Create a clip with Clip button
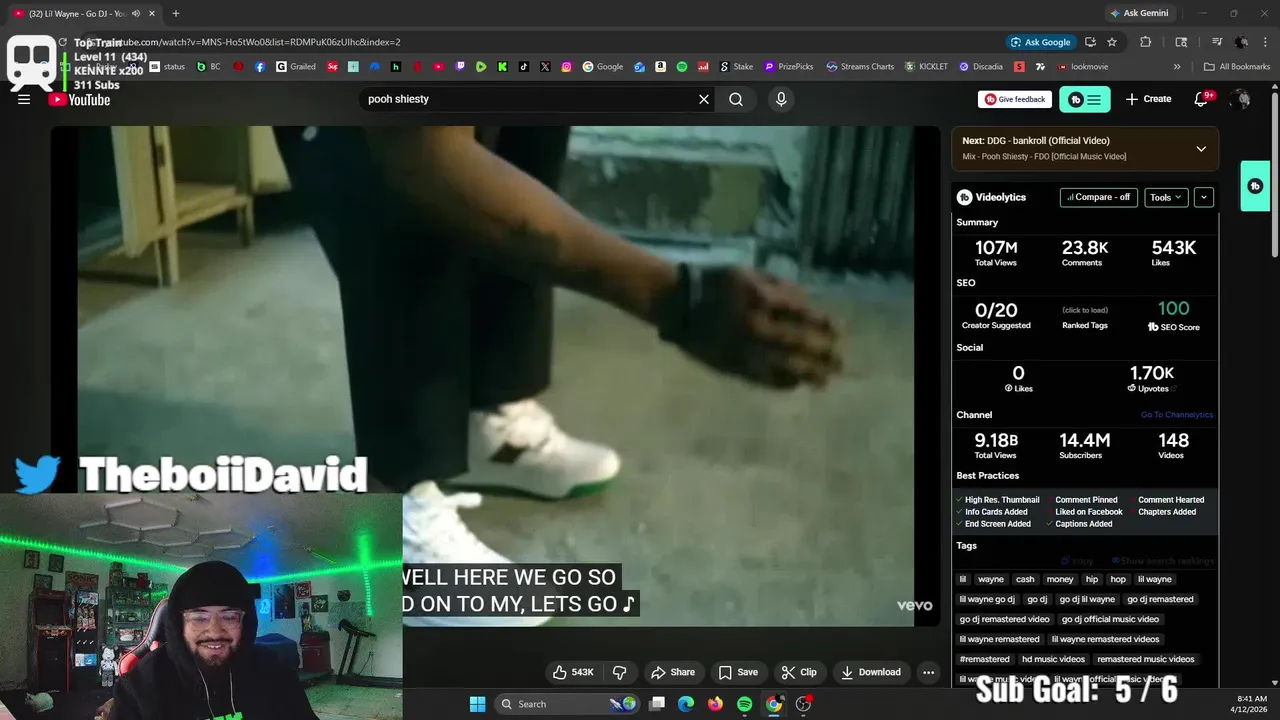Image resolution: width=1280 pixels, height=720 pixels. pyautogui.click(x=798, y=672)
